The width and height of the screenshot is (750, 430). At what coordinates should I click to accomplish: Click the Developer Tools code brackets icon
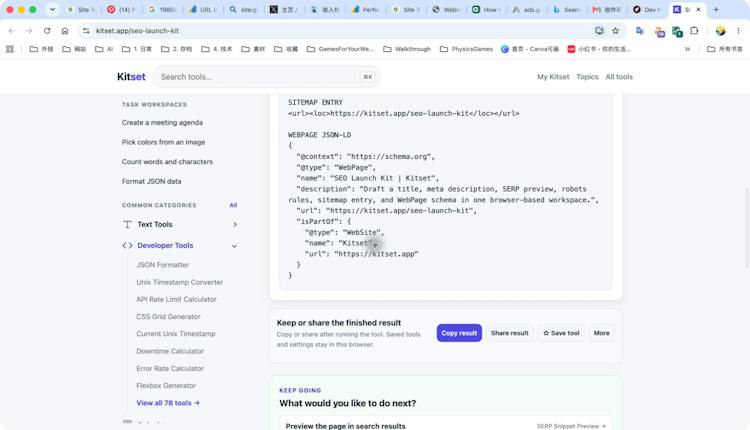127,245
